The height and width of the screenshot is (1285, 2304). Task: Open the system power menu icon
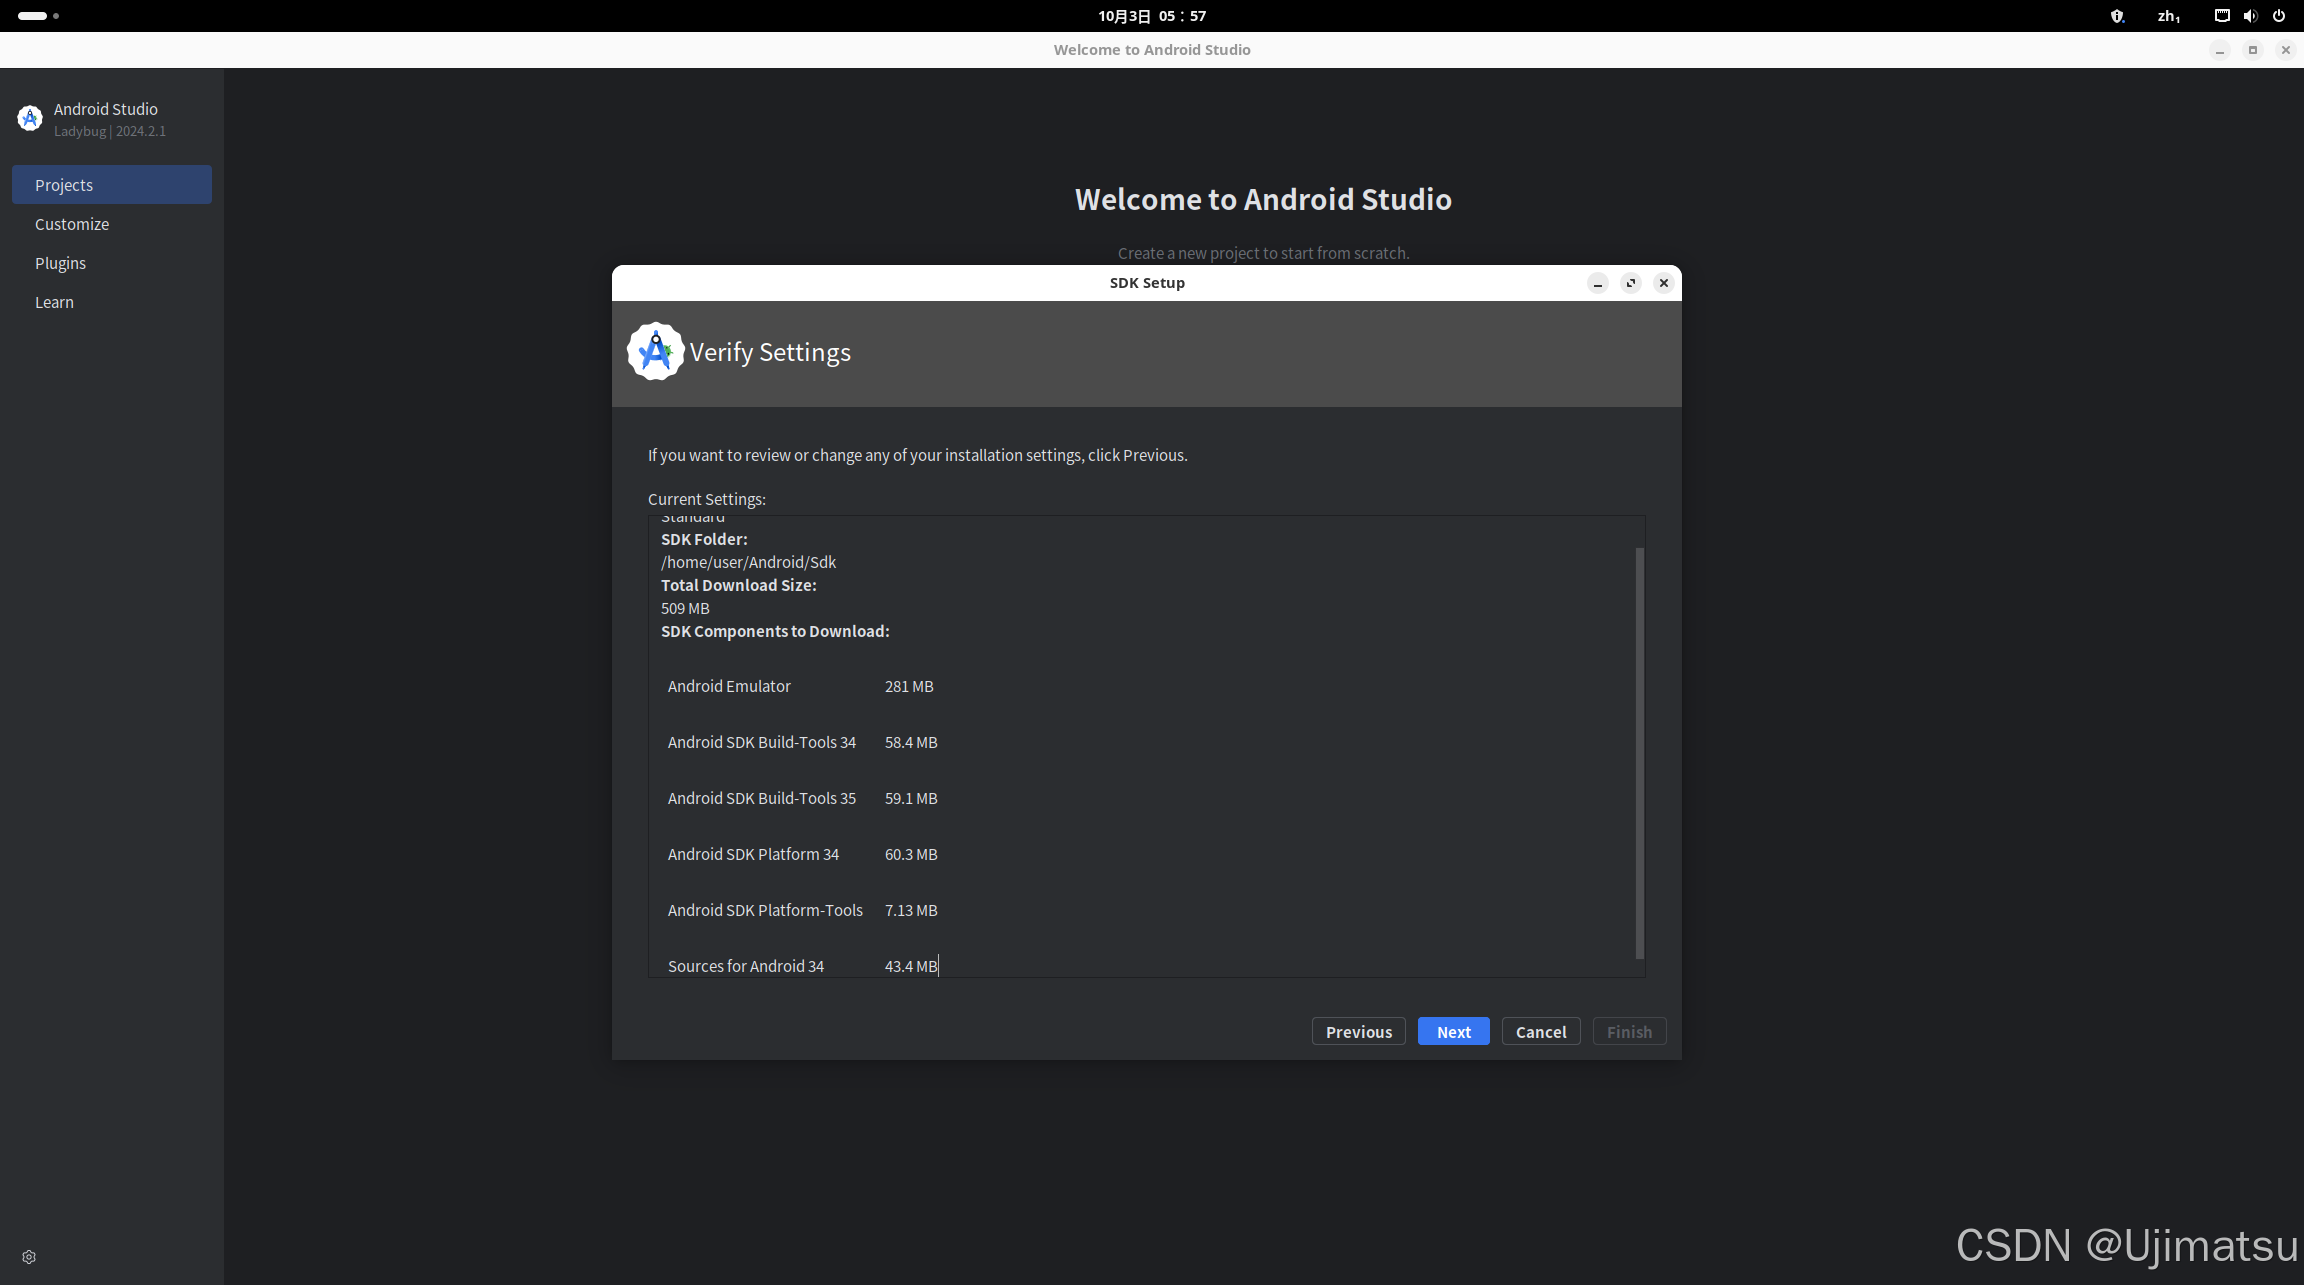coord(2279,16)
